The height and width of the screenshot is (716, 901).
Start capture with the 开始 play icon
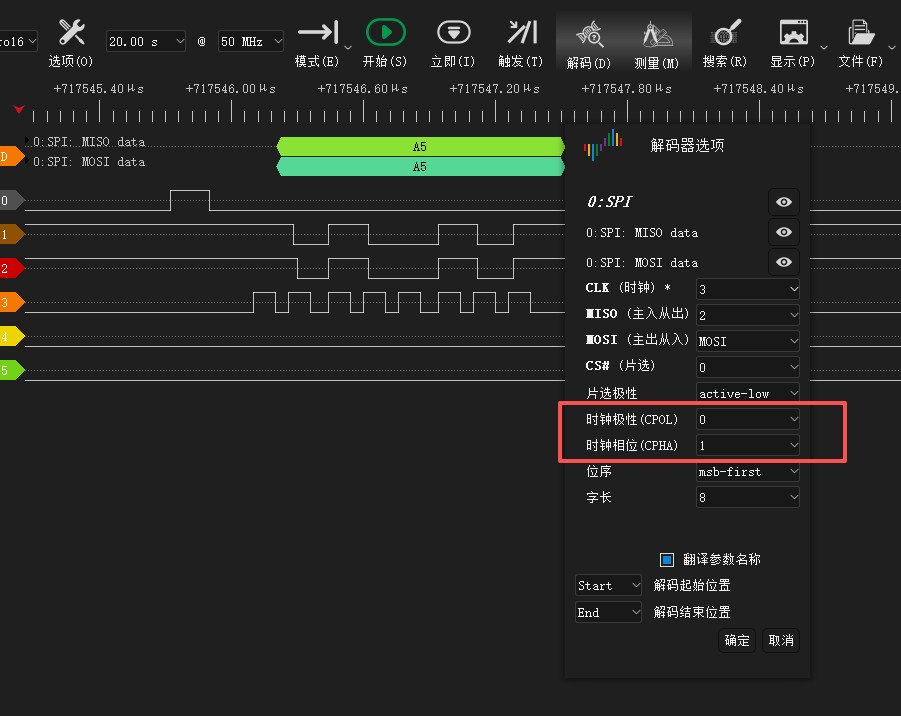pyautogui.click(x=385, y=33)
